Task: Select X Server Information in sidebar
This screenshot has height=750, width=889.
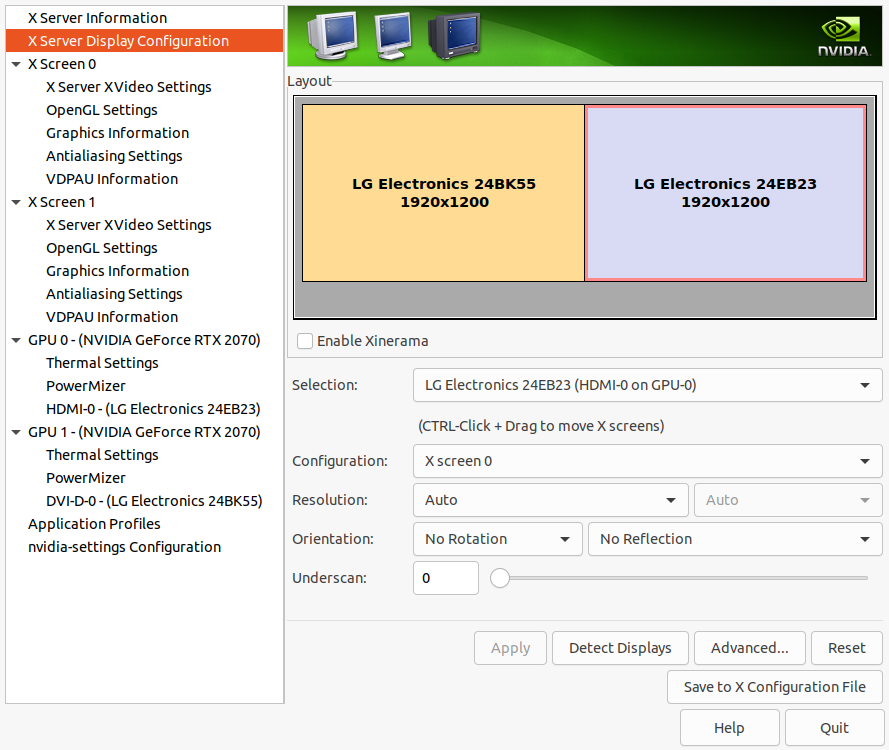Action: pyautogui.click(x=97, y=18)
